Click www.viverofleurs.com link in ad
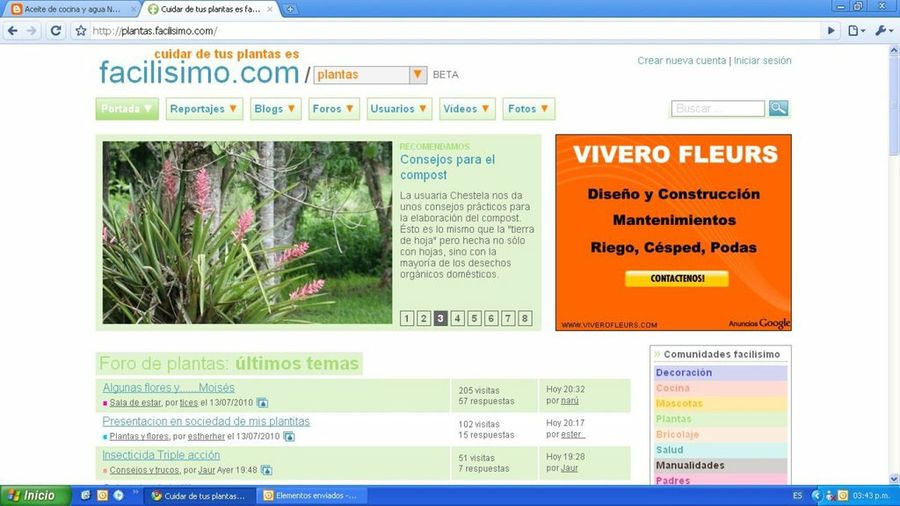 click(609, 325)
